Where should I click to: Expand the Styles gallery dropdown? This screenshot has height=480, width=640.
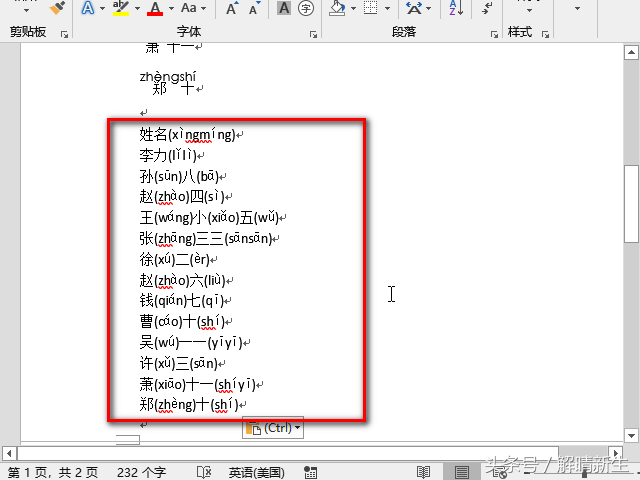click(529, 10)
